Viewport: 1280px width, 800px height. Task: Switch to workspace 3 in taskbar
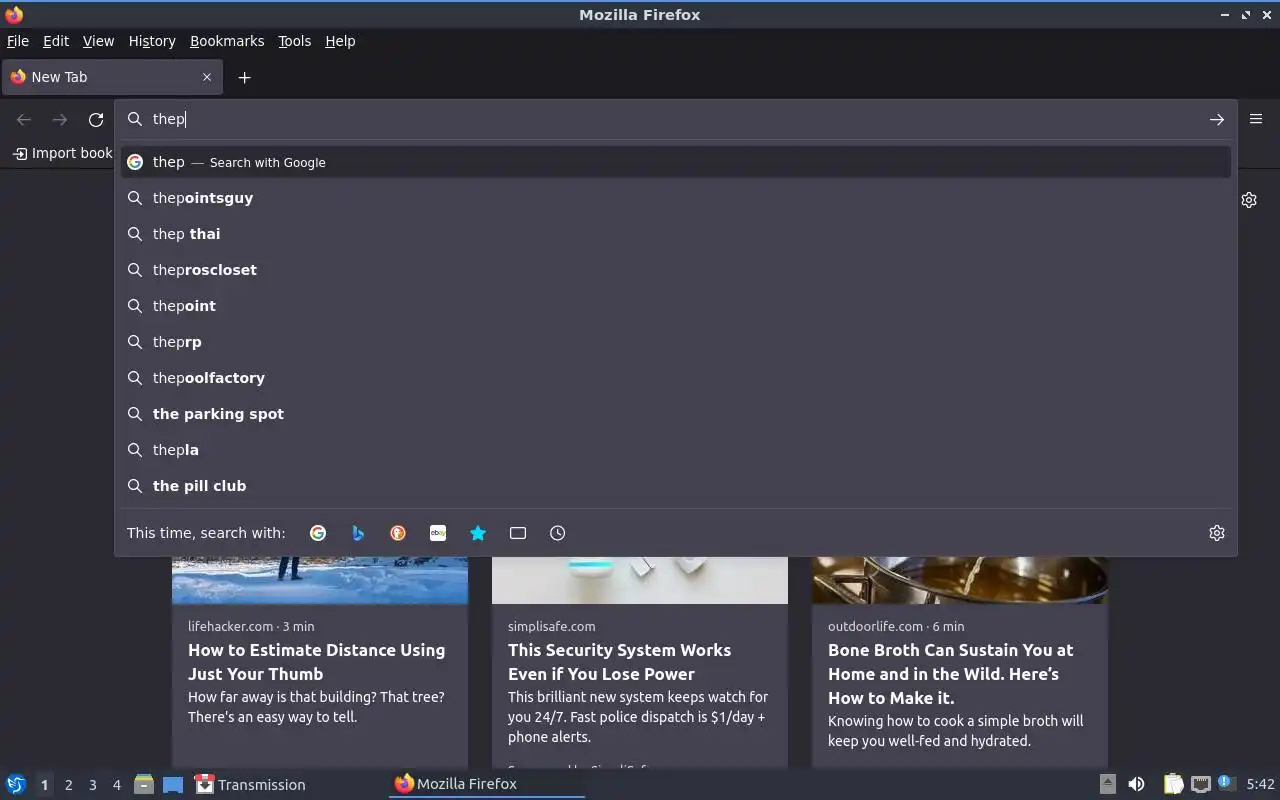tap(92, 785)
